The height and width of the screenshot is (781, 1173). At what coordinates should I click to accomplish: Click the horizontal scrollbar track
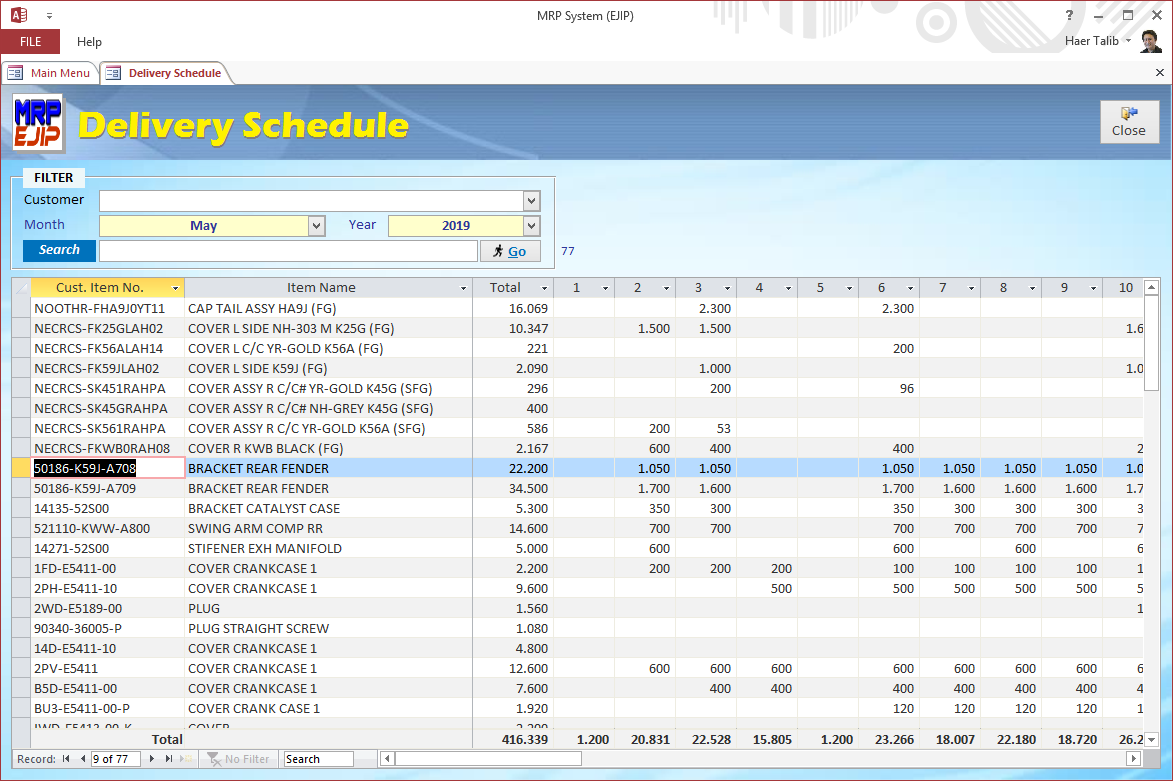(760, 759)
